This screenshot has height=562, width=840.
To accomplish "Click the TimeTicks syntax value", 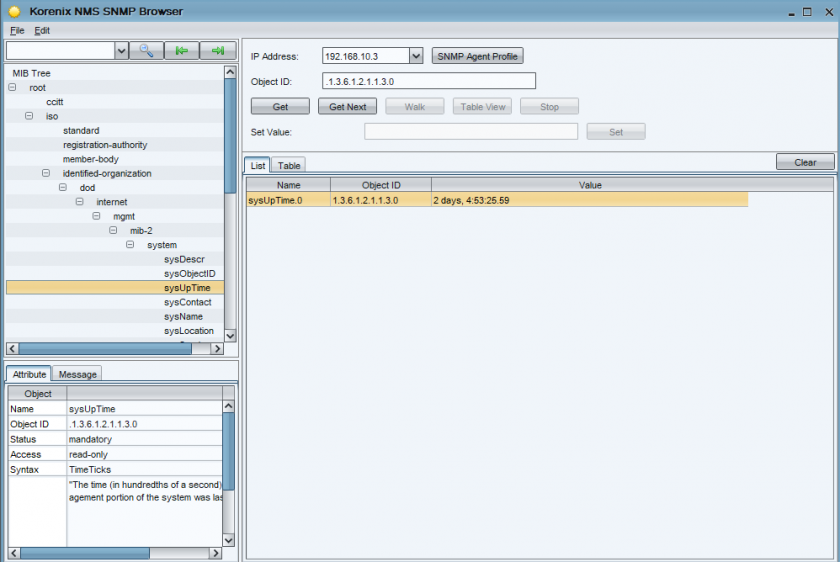I will tap(90, 469).
